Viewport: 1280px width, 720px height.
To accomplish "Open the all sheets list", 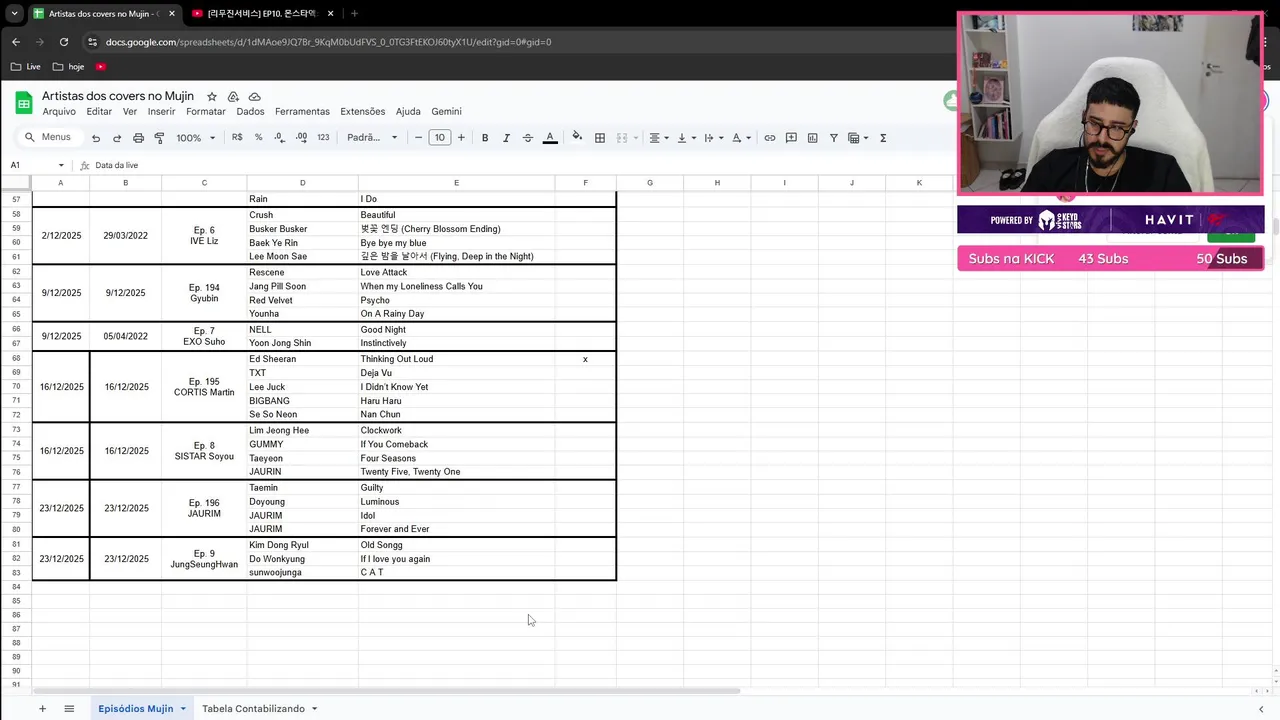I will [69, 708].
